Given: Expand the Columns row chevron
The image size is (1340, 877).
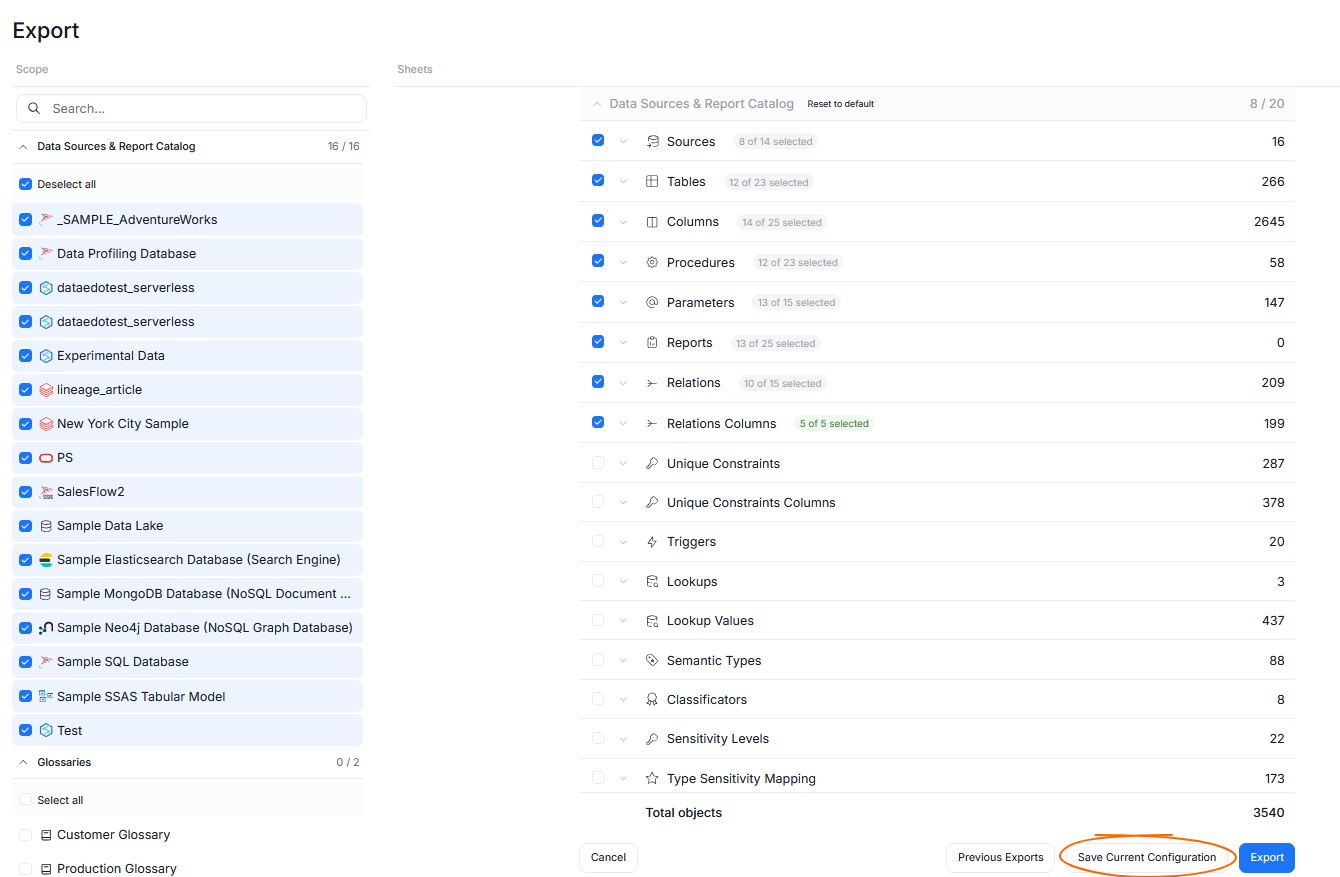Looking at the screenshot, I should click(x=623, y=222).
